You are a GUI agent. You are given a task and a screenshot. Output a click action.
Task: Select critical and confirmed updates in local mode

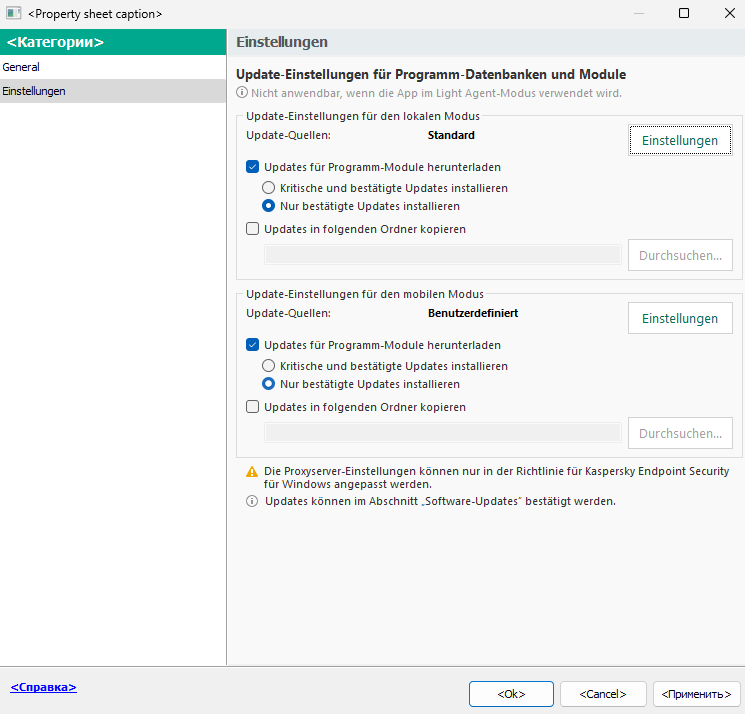pyautogui.click(x=268, y=188)
